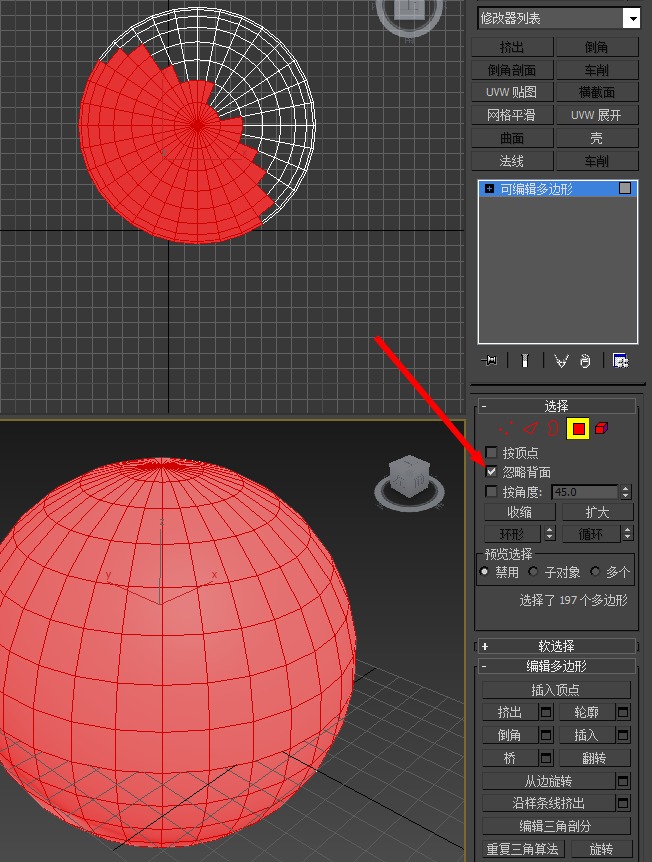Toggle light icon on 可编辑多边形 stack row
The height and width of the screenshot is (862, 652).
pyautogui.click(x=625, y=188)
